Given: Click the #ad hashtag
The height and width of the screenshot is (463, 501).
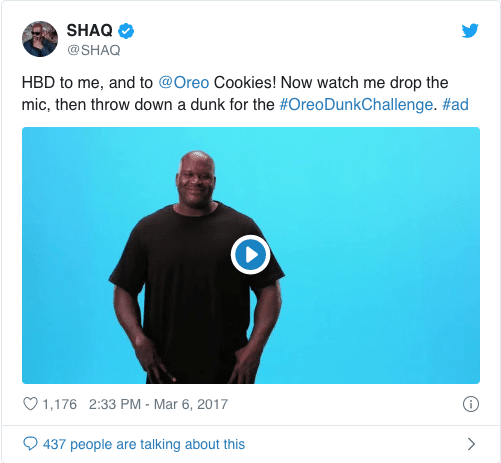Looking at the screenshot, I should (x=455, y=105).
